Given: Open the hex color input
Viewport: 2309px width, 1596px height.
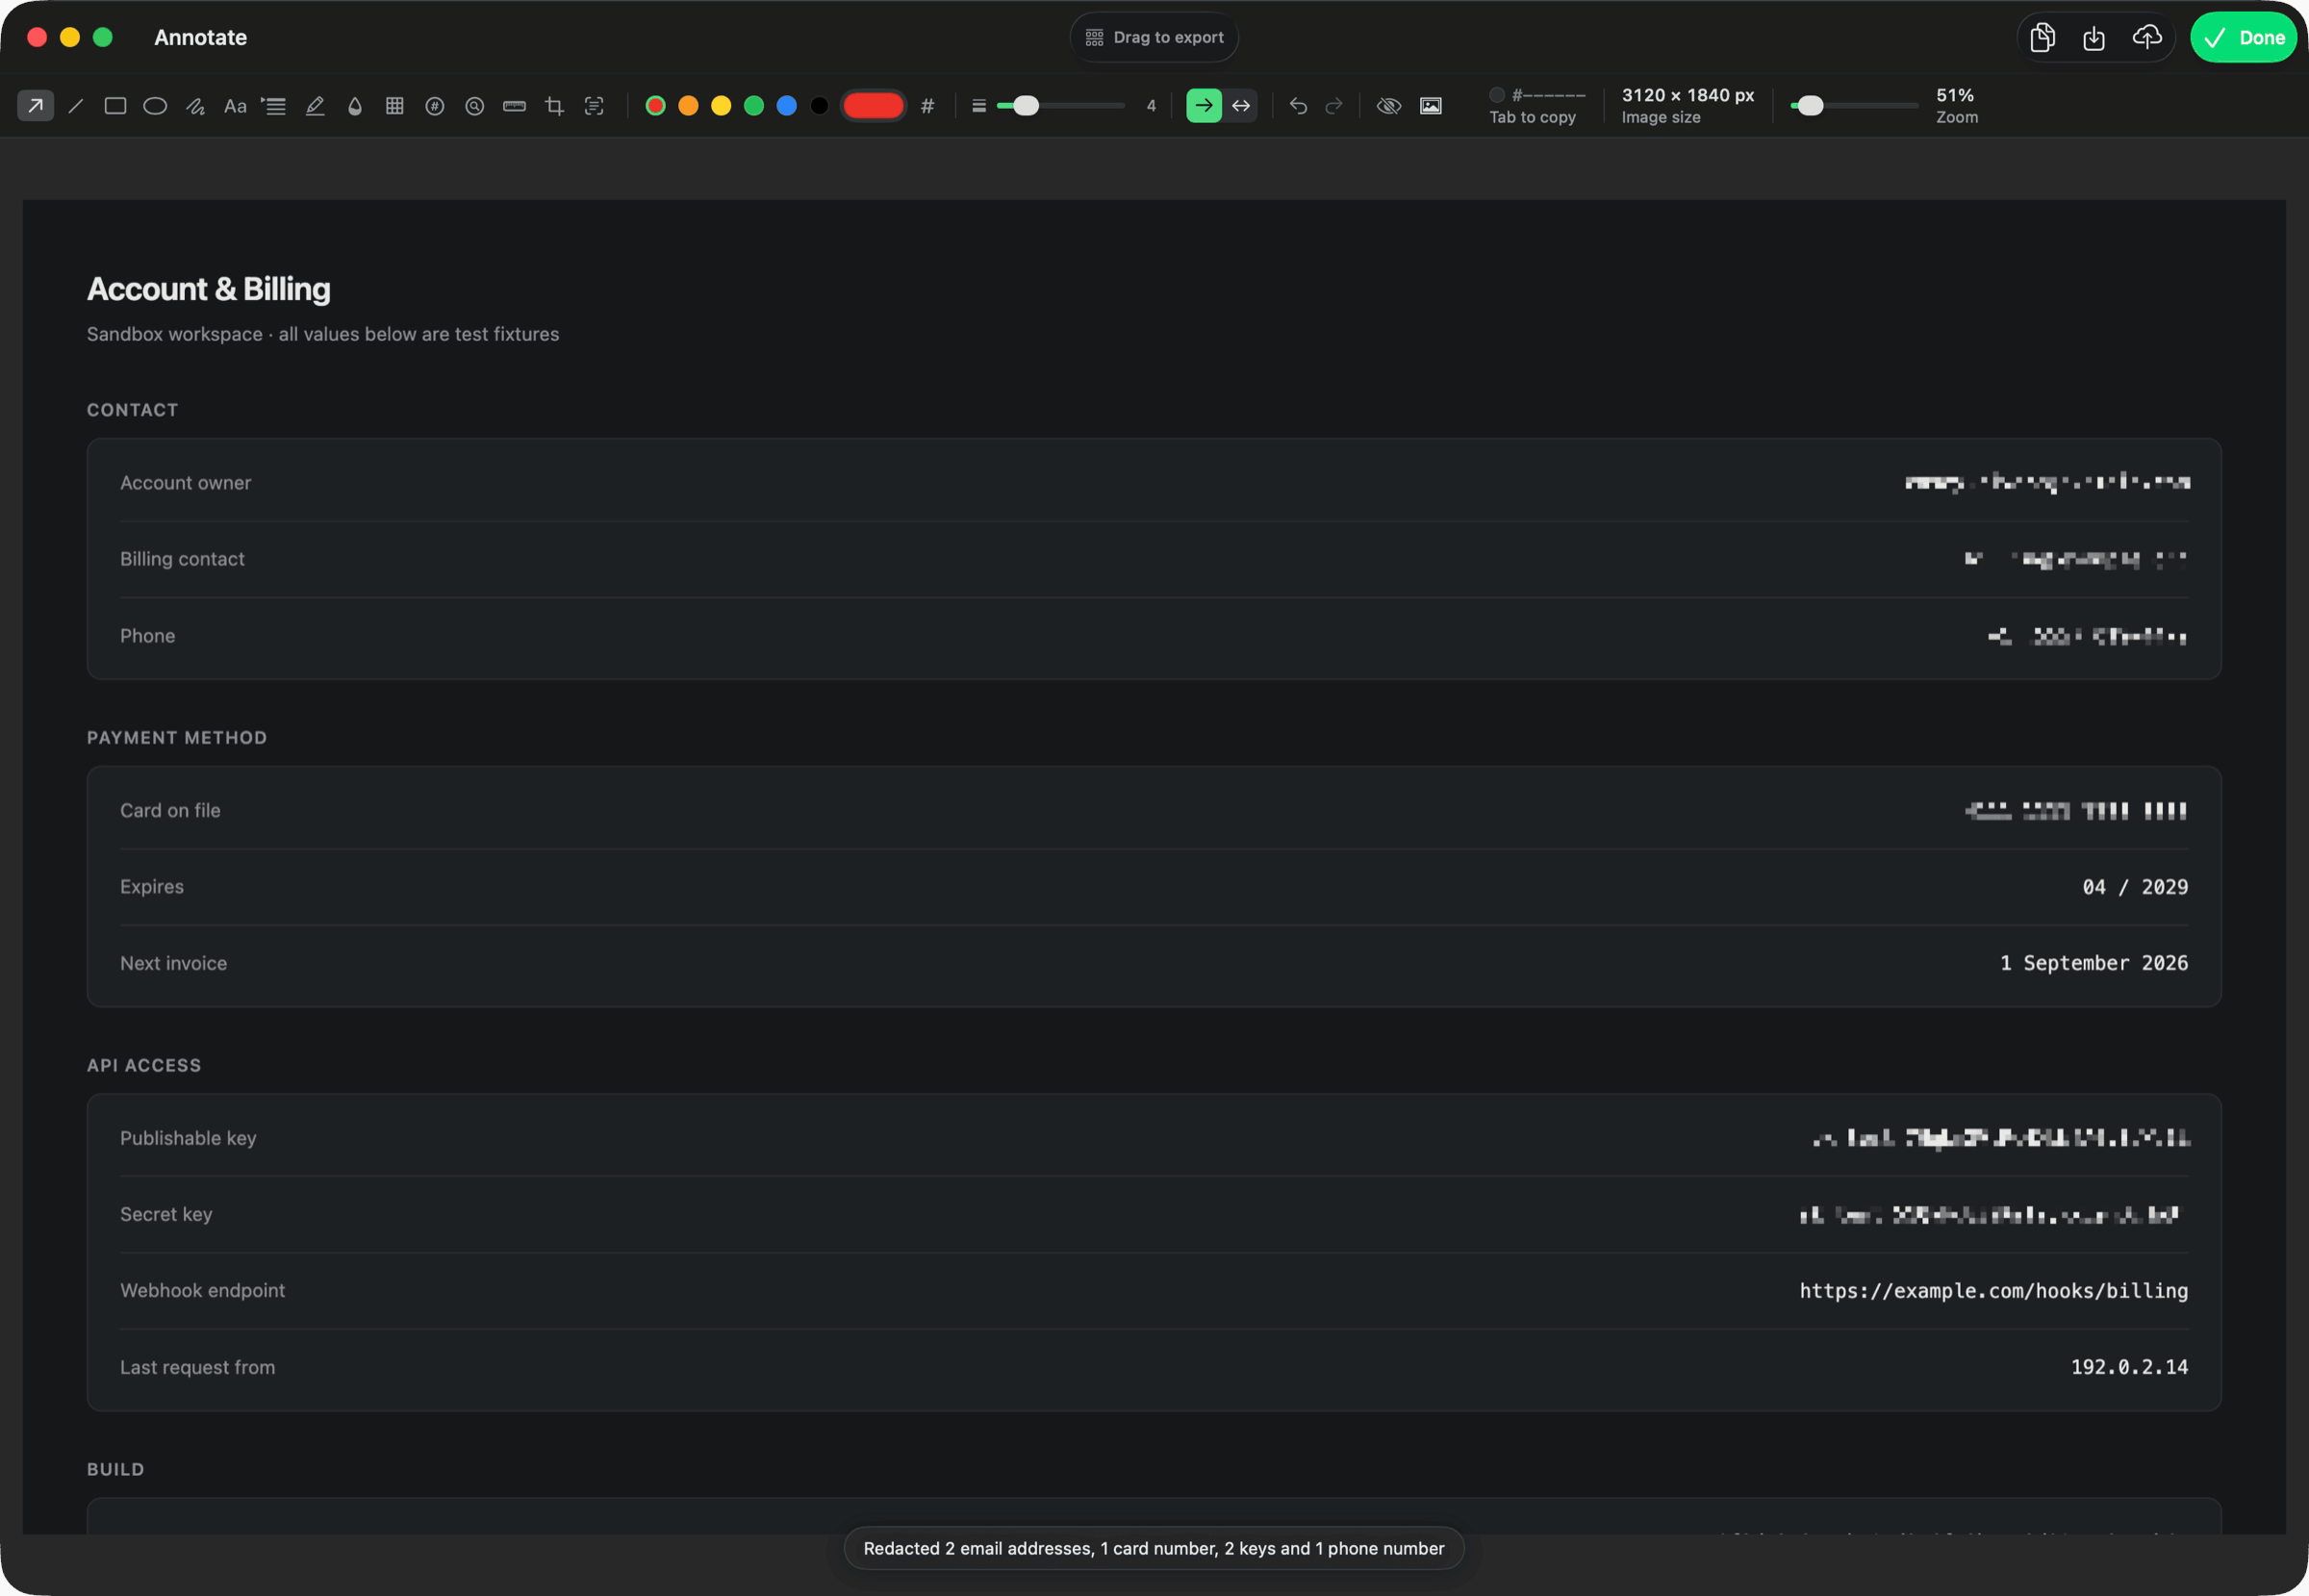Looking at the screenshot, I should (928, 105).
